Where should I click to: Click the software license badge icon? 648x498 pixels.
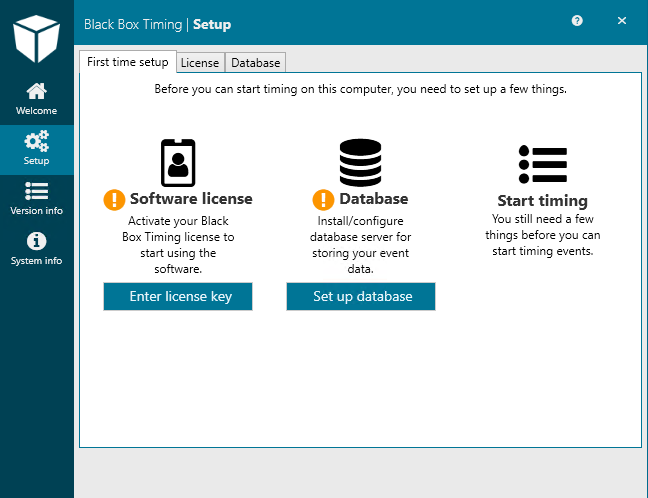tap(178, 163)
